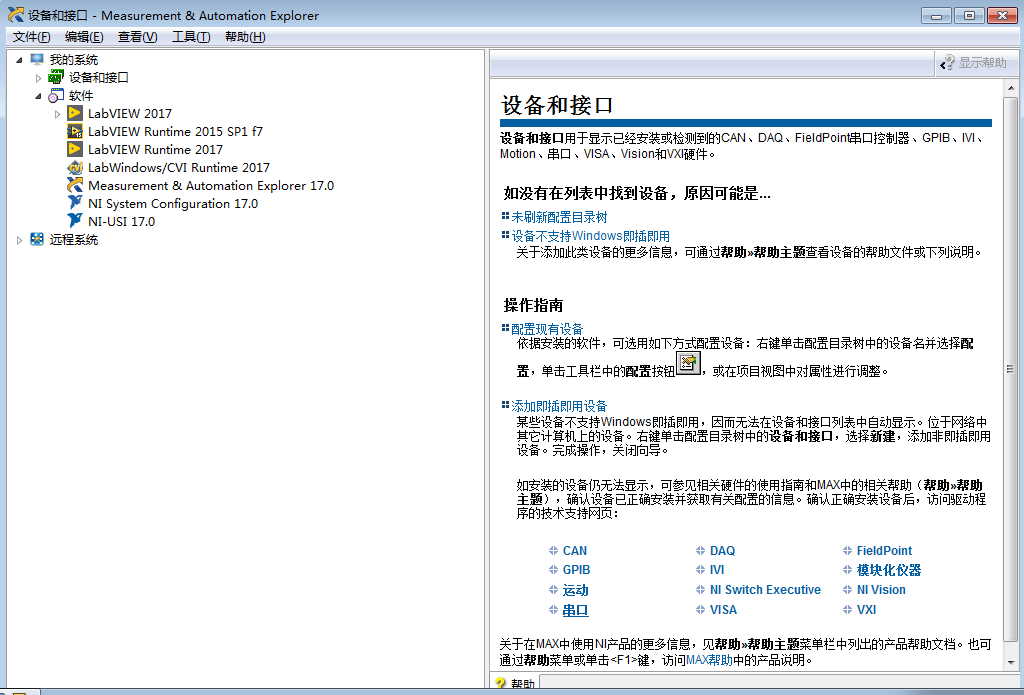This screenshot has width=1024, height=695.
Task: Click the NI System Configuration 17.0 icon
Action: pyautogui.click(x=75, y=203)
